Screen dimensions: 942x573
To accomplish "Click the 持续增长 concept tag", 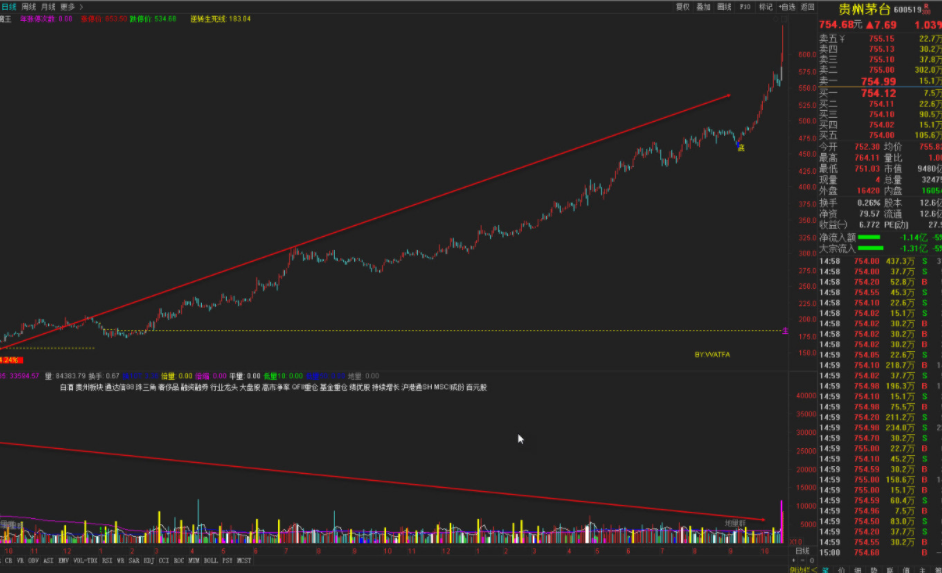I will click(386, 387).
